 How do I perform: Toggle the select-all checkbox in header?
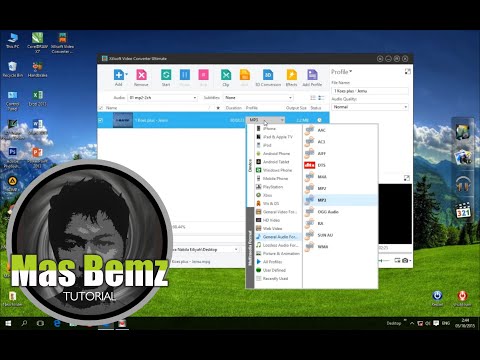[101, 108]
